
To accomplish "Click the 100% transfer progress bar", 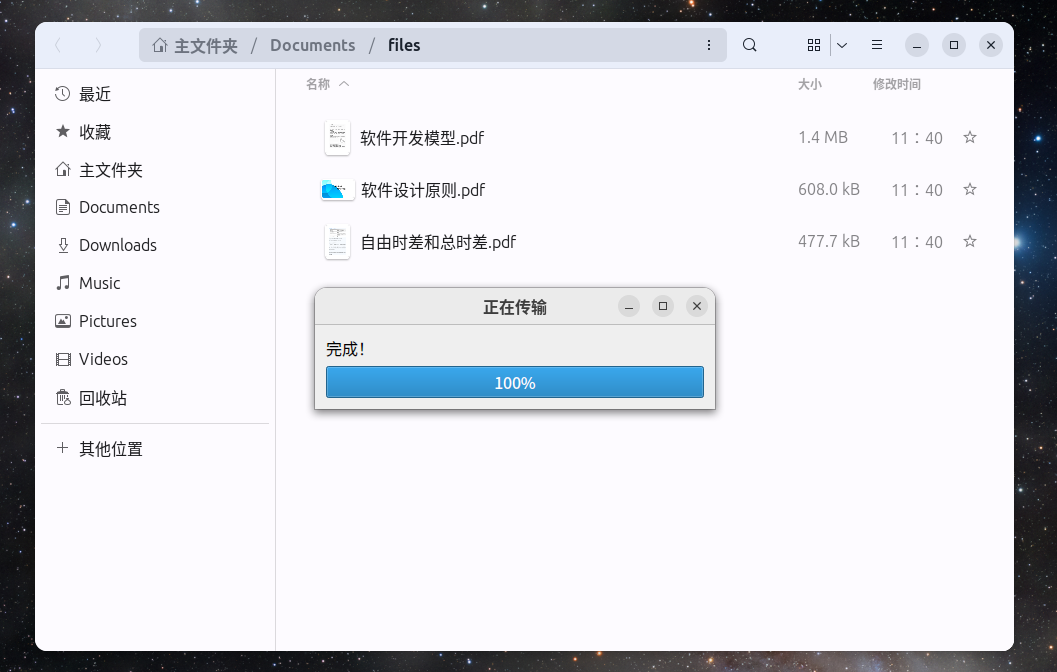I will (x=514, y=382).
